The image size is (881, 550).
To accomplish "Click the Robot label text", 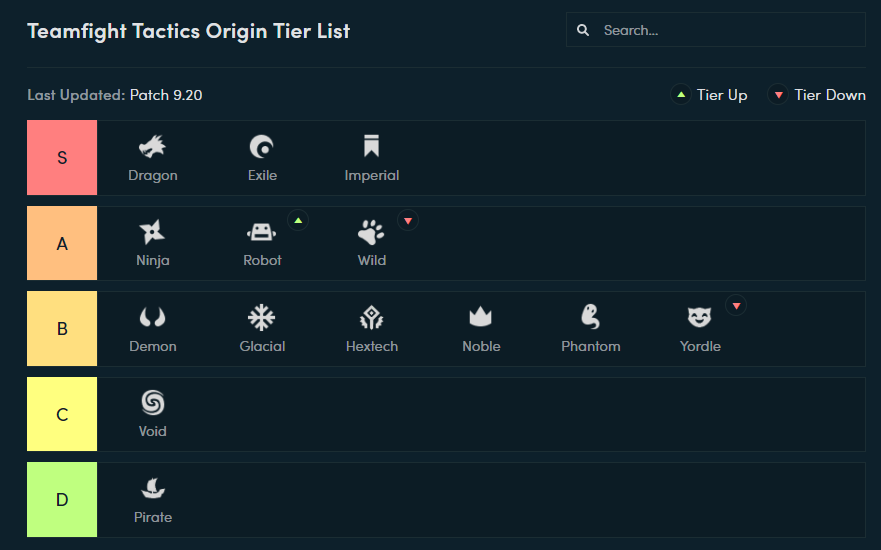I will click(262, 261).
